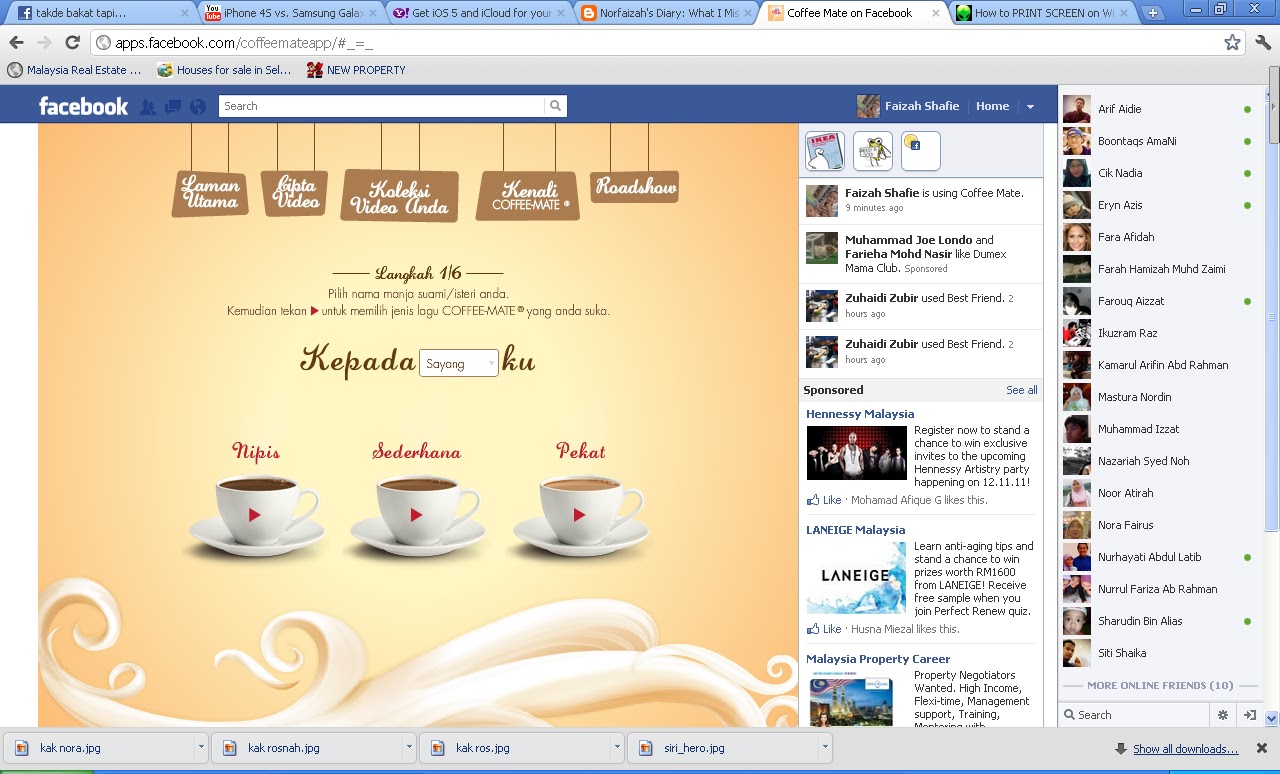
Task: Open kak nora.jpg download options arrow
Action: click(201, 747)
